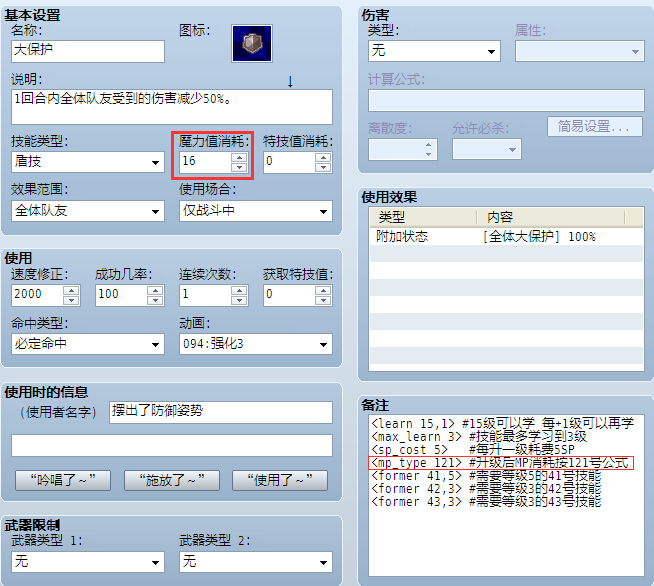This screenshot has width=654, height=586.
Task: Click the "施放了～" button
Action: [x=172, y=480]
